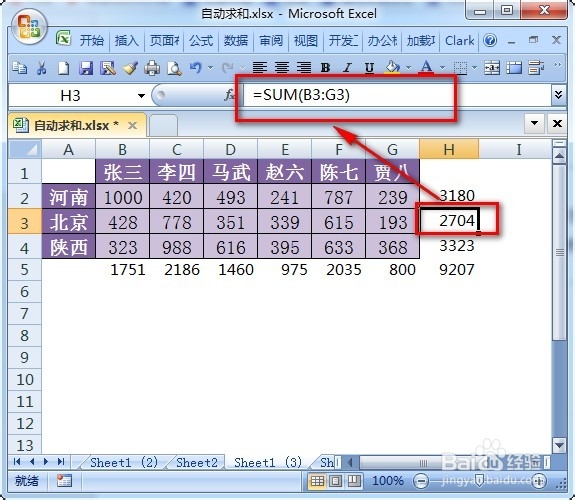Click the Print icon
The width and height of the screenshot is (575, 500).
pos(152,68)
